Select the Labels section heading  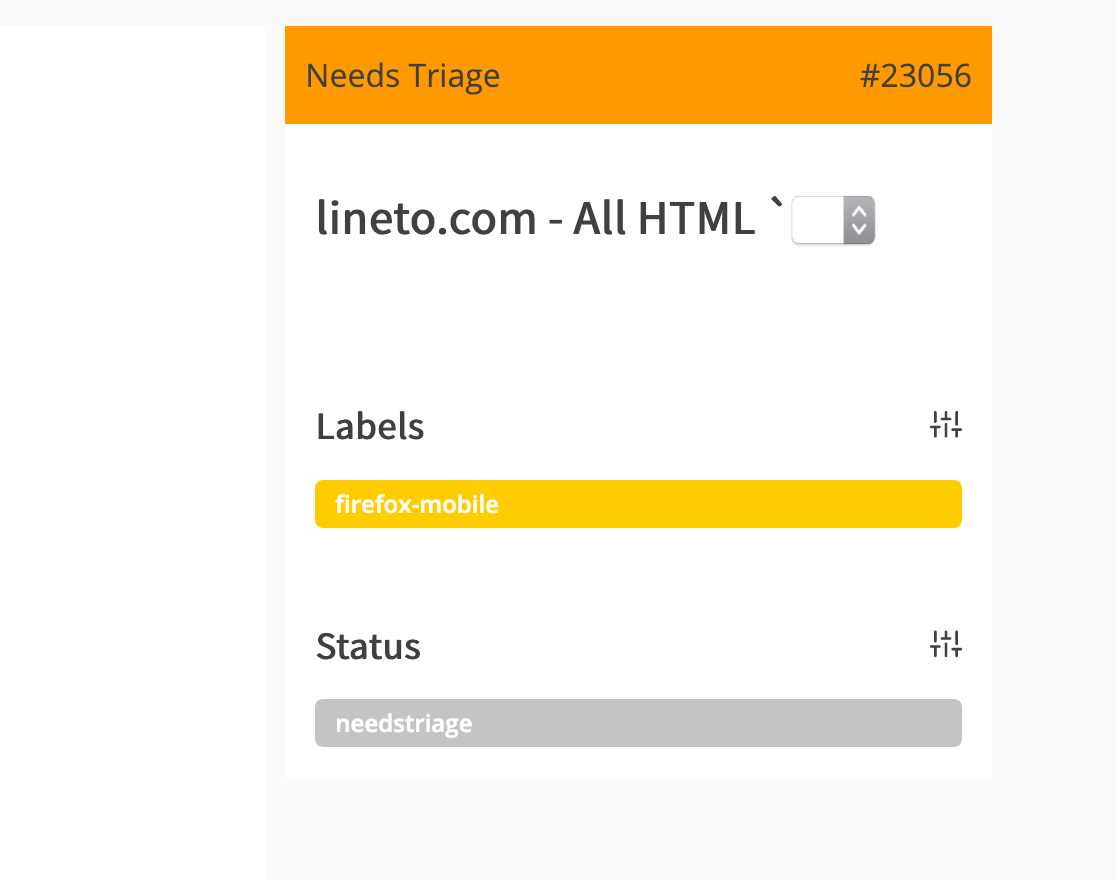click(x=370, y=426)
